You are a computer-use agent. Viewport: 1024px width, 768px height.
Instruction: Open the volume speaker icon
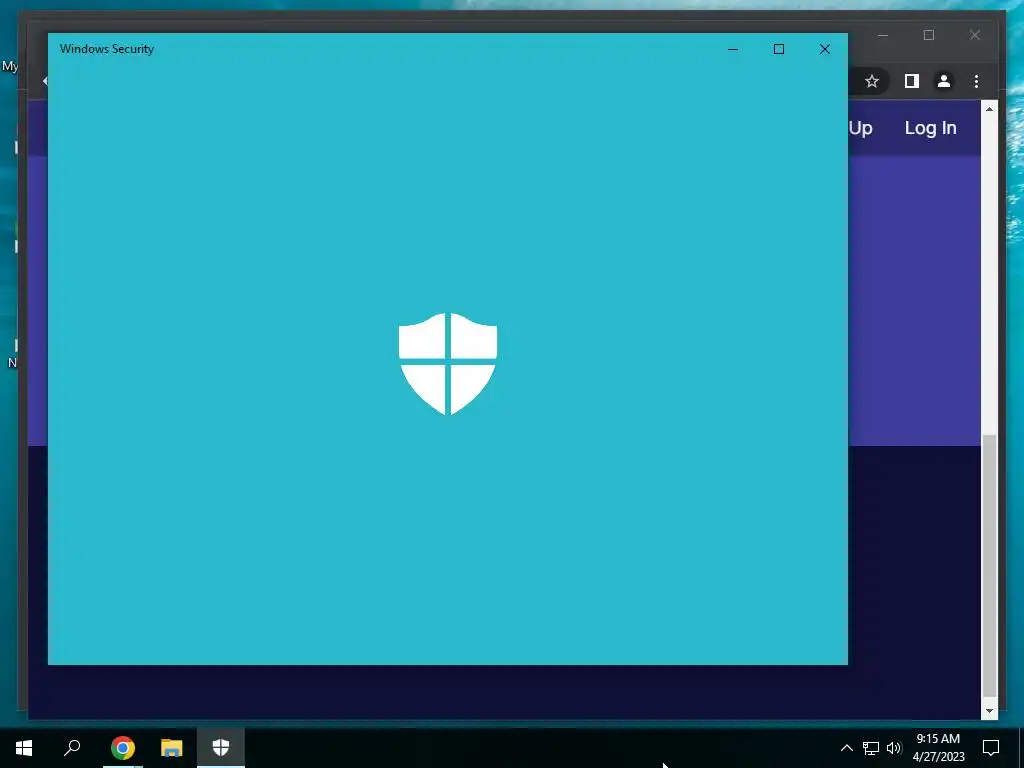[x=894, y=748]
